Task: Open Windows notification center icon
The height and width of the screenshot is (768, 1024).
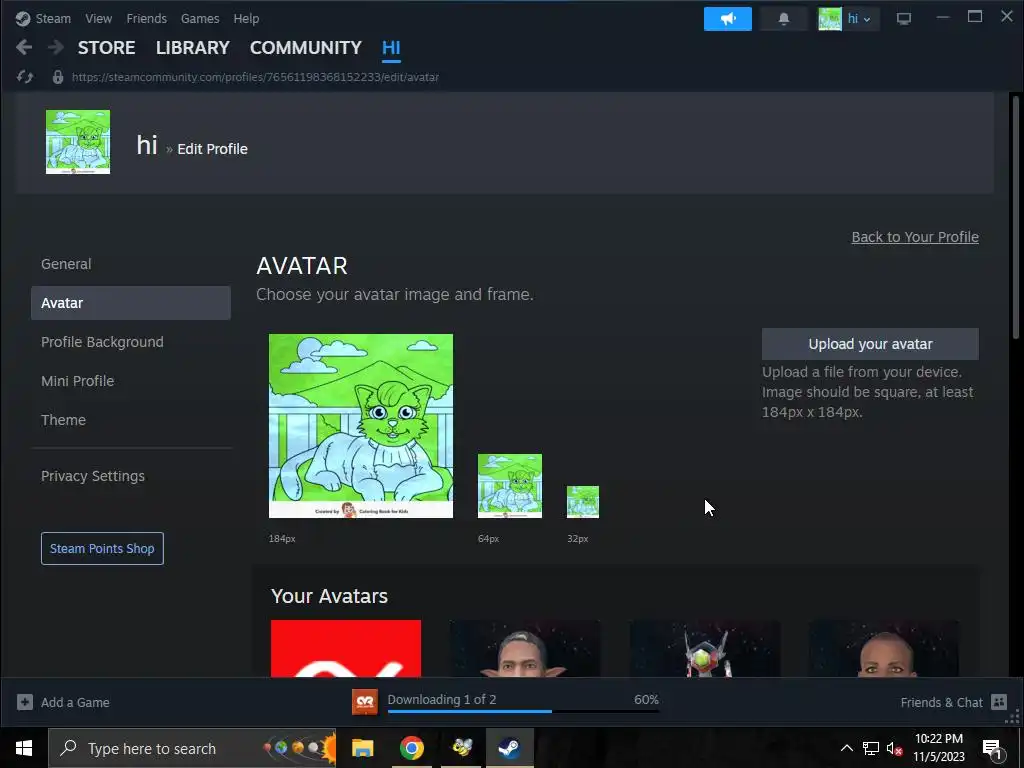Action: 991,749
